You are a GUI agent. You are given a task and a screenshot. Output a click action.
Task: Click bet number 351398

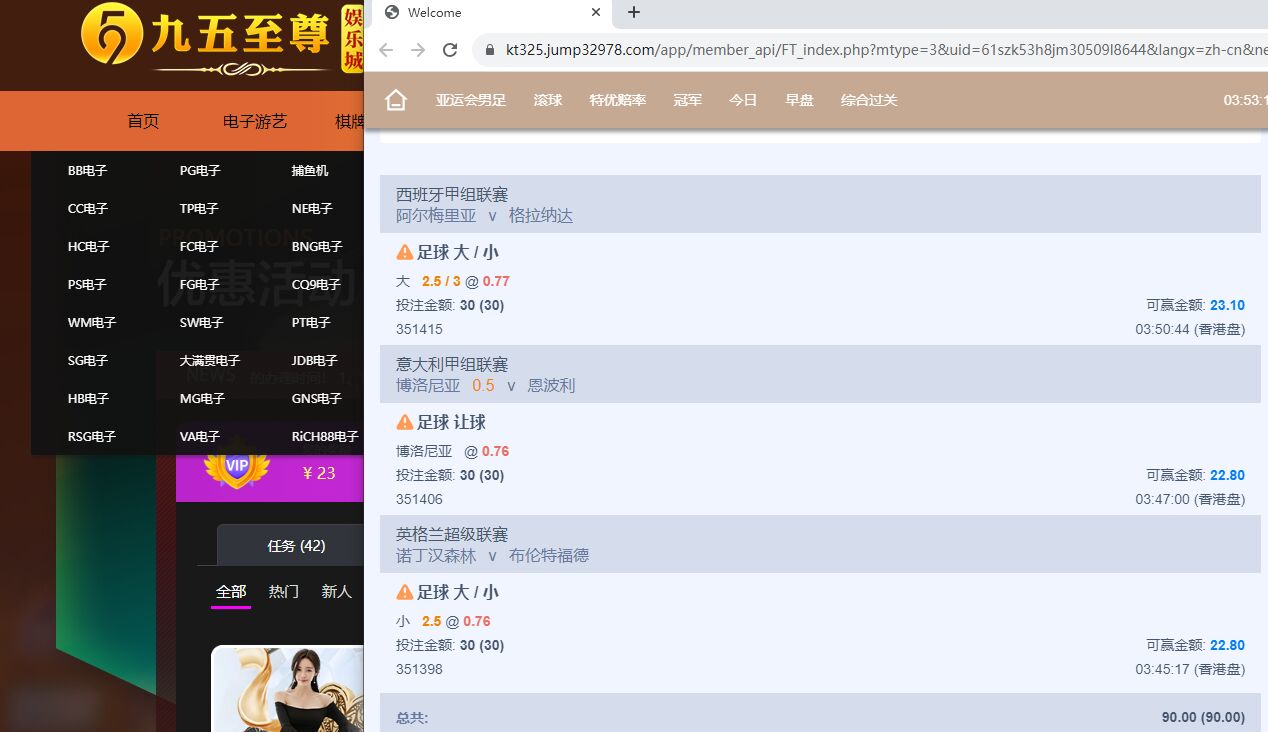click(419, 669)
